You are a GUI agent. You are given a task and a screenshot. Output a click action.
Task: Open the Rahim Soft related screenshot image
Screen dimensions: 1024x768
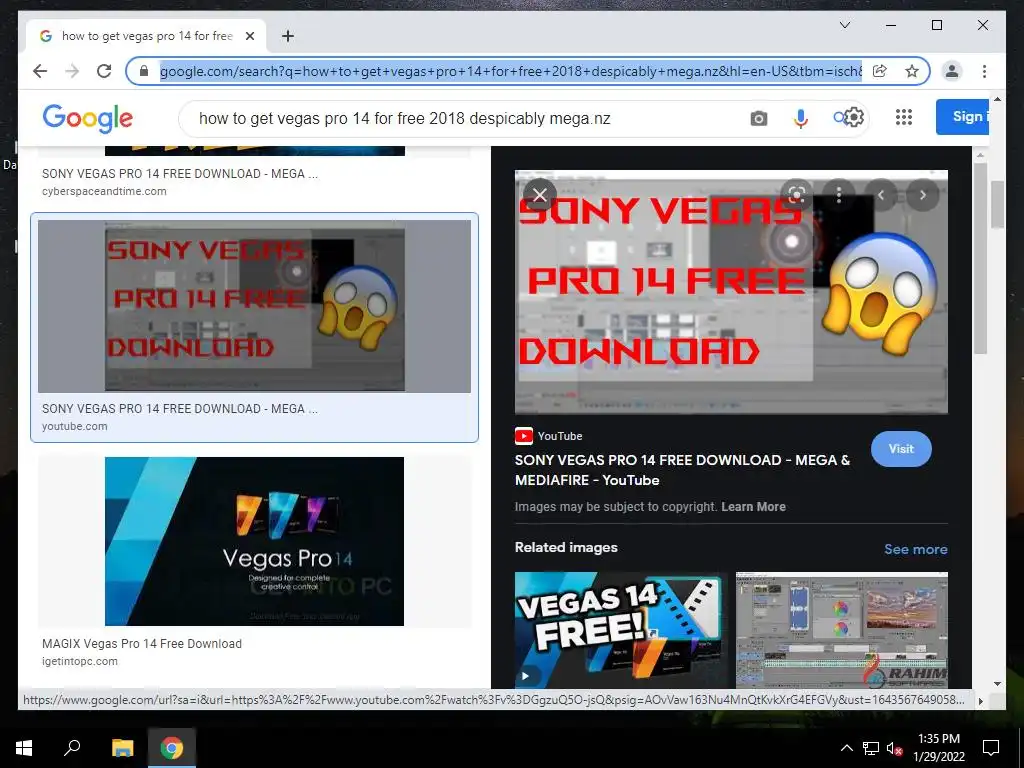842,630
